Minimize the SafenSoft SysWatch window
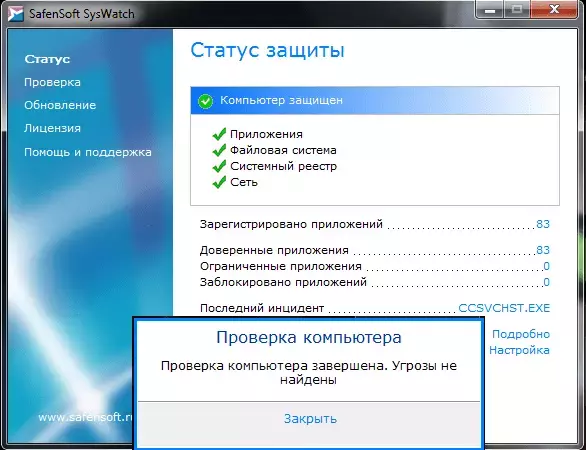586x450 pixels. coord(490,10)
